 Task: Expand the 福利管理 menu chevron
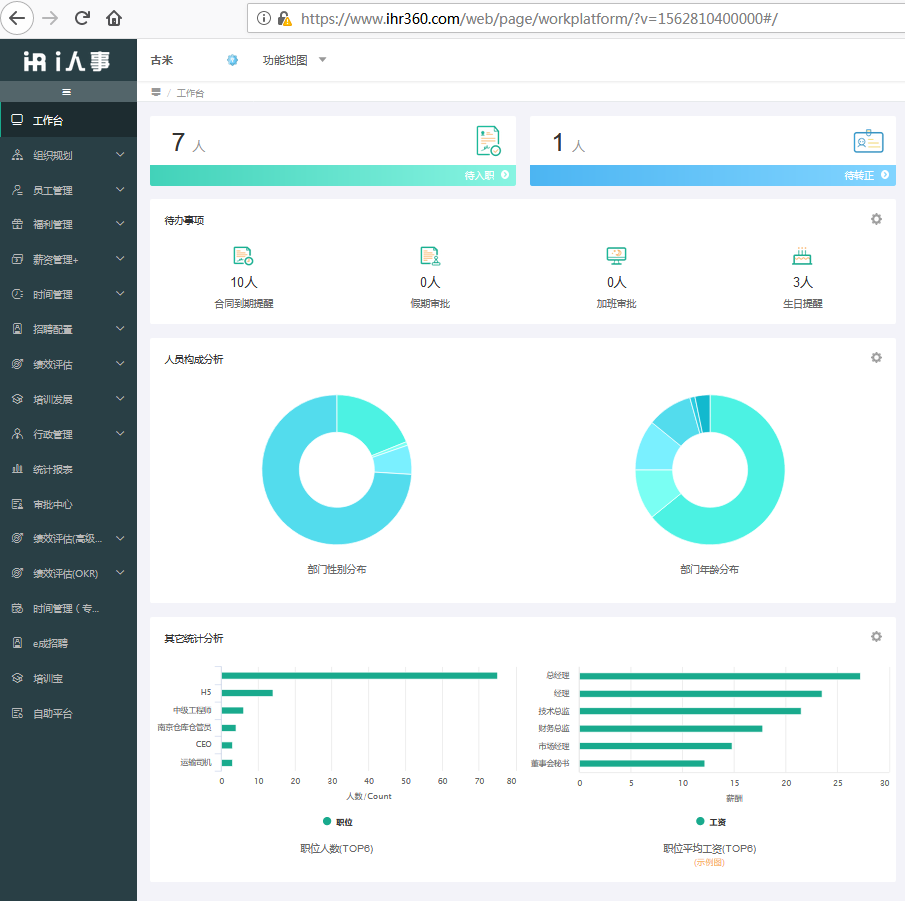coord(120,224)
